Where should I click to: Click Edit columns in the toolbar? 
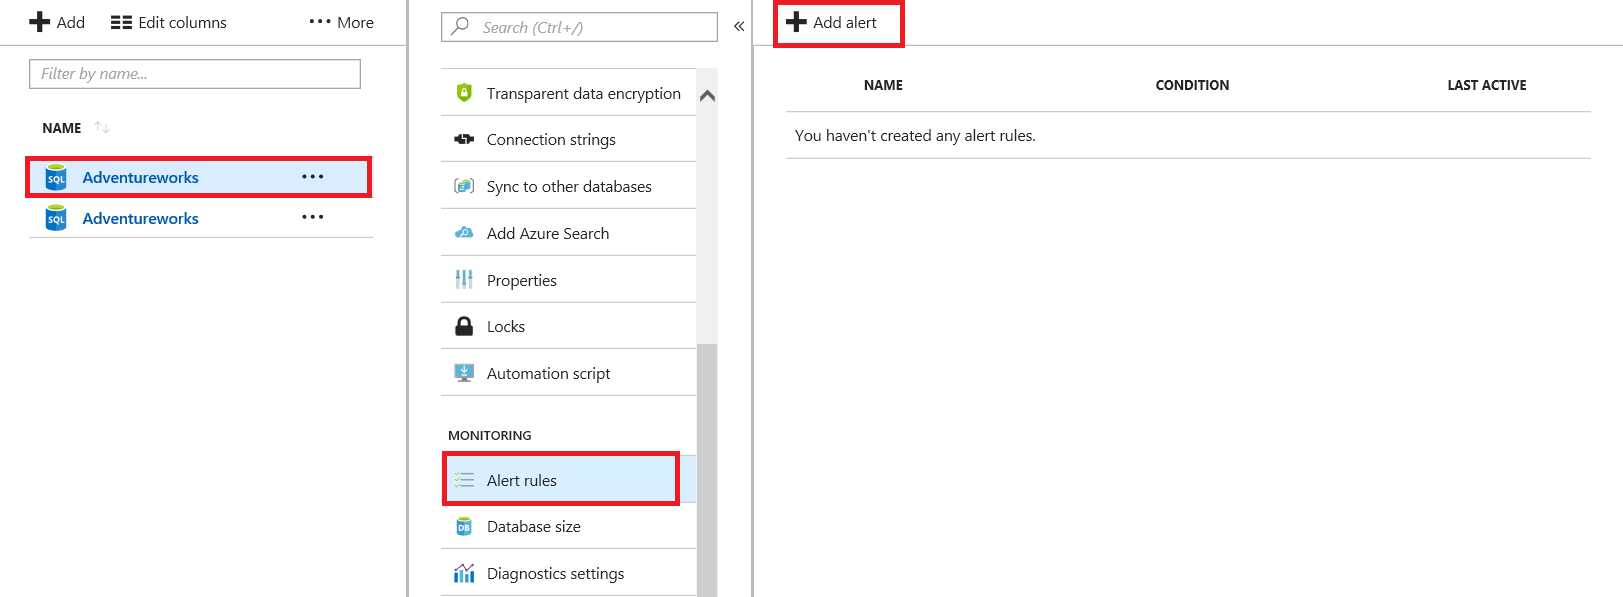click(169, 22)
